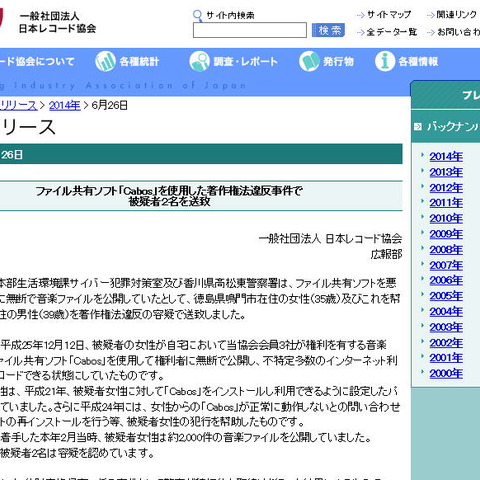
Task: Go to リリース in the breadcrumb
Action: click(x=18, y=106)
